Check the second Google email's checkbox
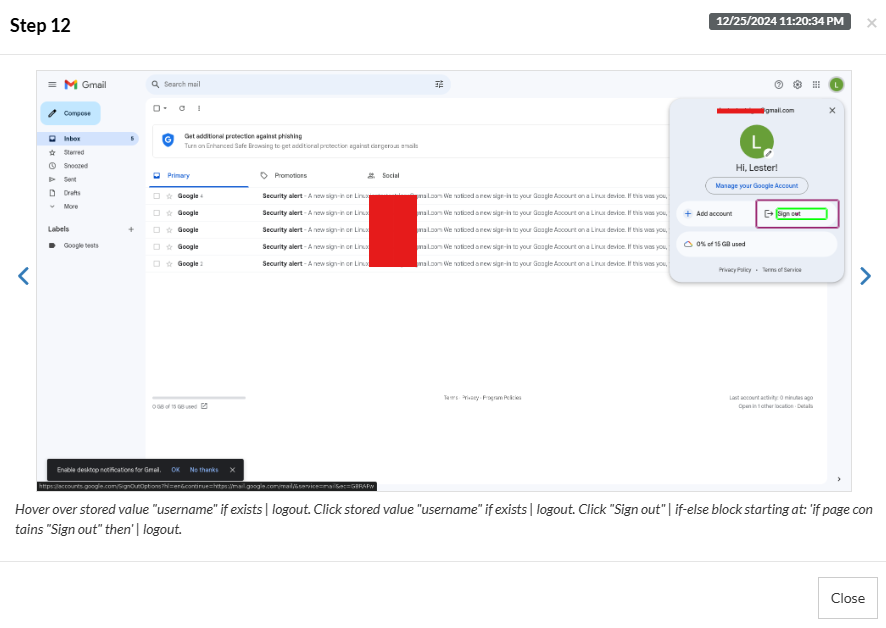The image size is (886, 628). pos(157,213)
